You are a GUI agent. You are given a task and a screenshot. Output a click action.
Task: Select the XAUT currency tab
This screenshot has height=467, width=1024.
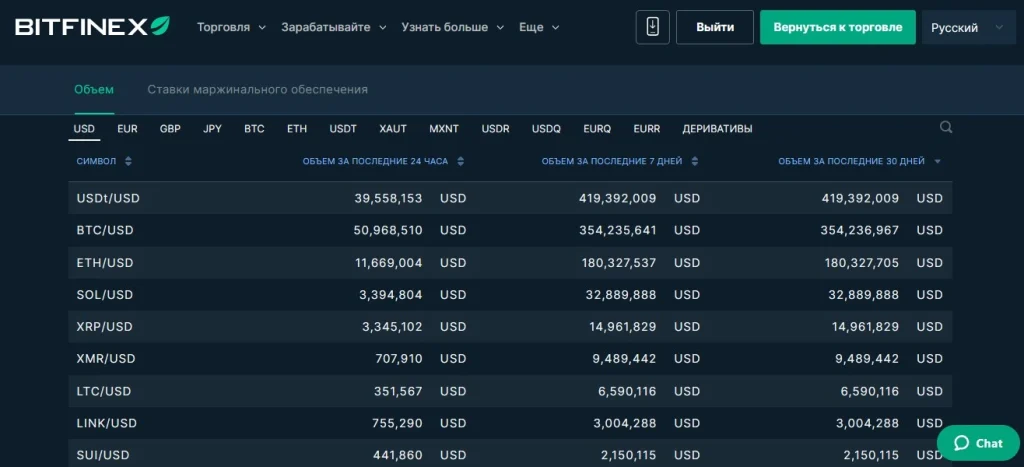pos(393,129)
